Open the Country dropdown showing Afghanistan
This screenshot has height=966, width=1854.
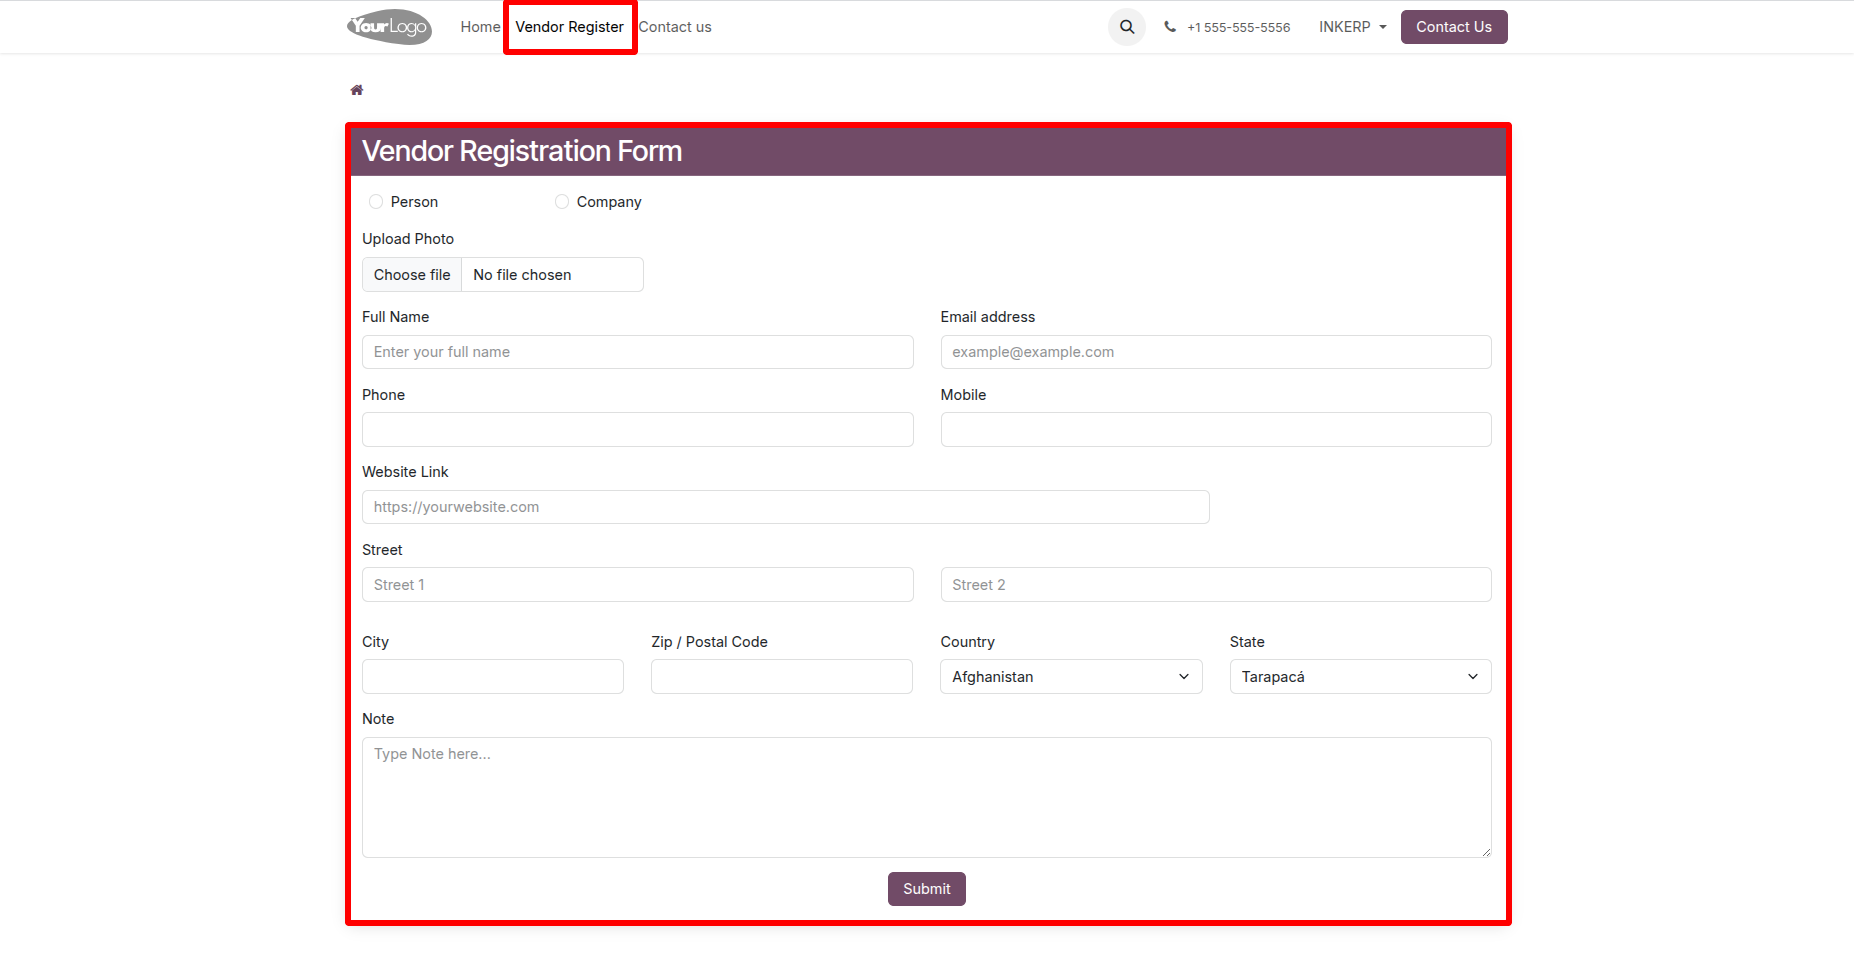[x=1071, y=677]
